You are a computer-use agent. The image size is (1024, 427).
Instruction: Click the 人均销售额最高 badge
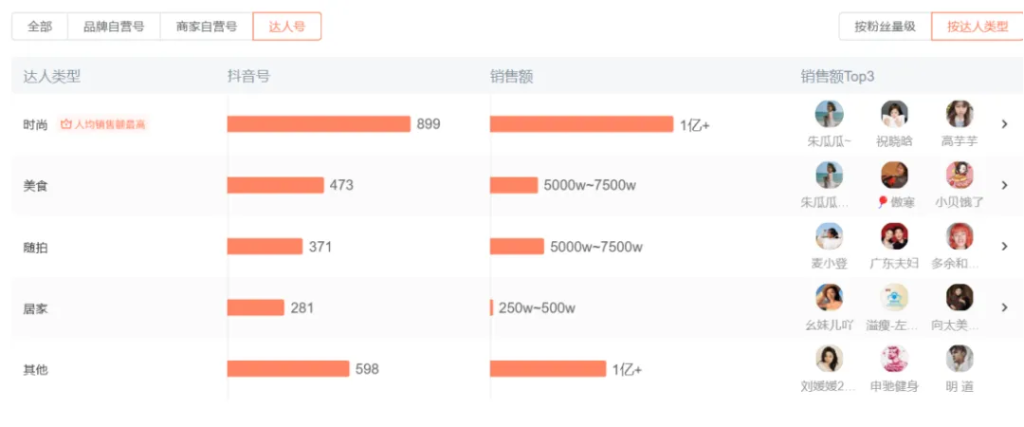(103, 124)
